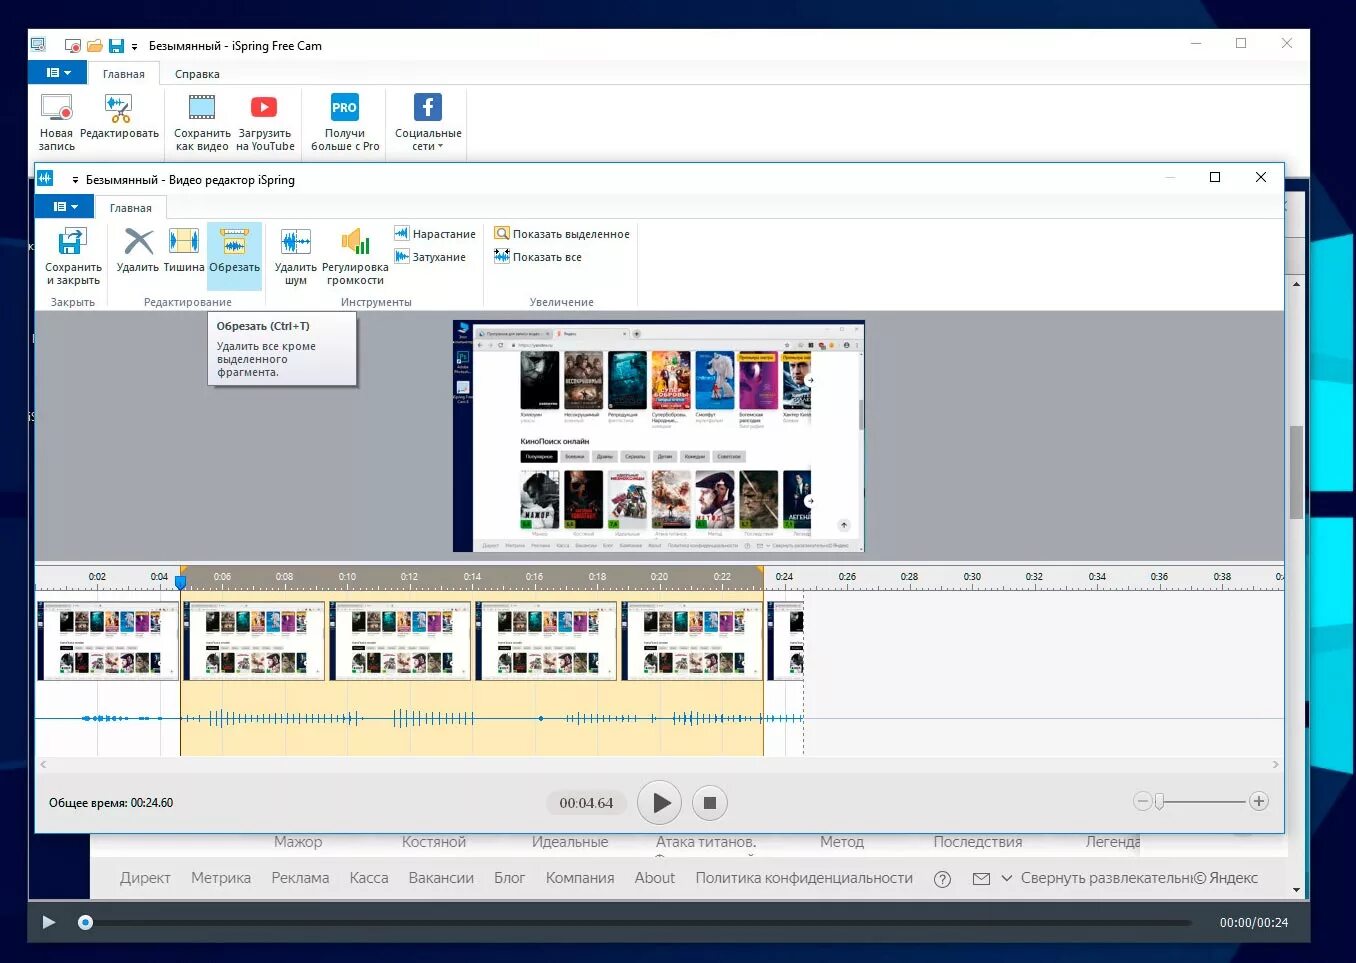This screenshot has width=1356, height=963.
Task: Click save icon in Free Cam title bar
Action: tap(116, 46)
